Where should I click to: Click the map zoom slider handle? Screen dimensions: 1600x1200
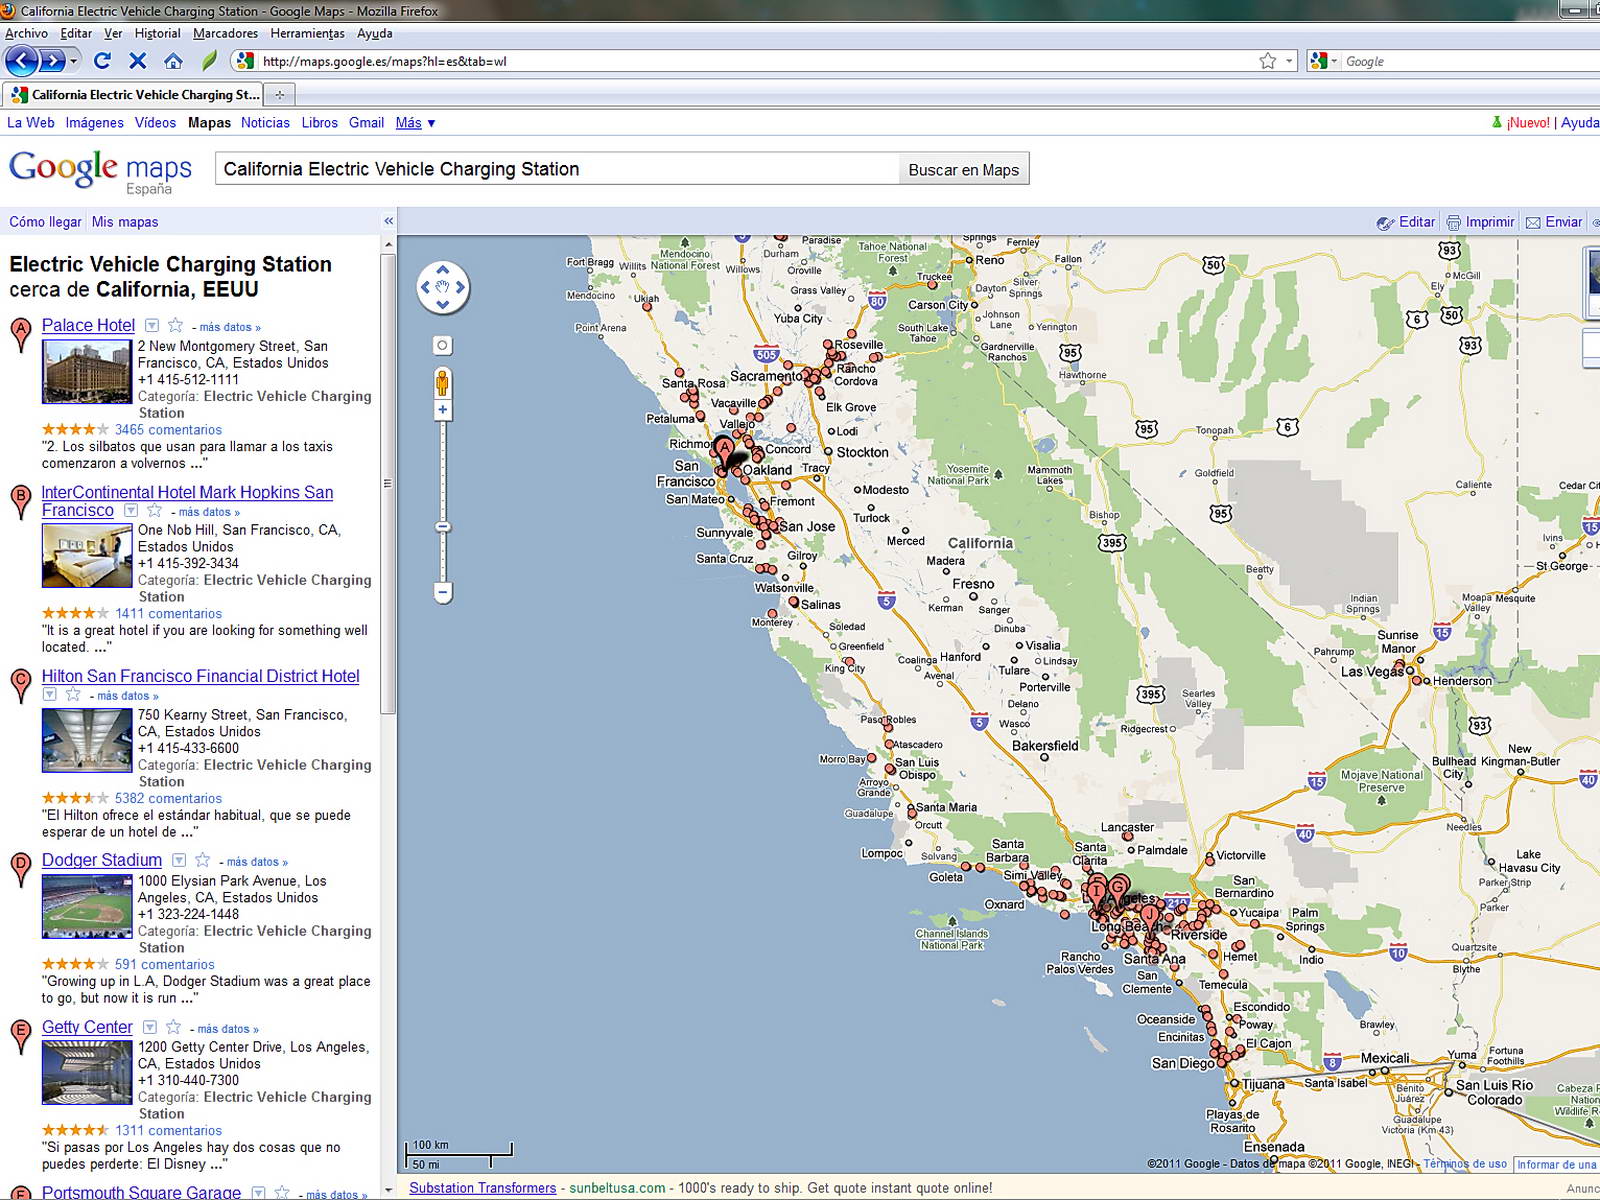(443, 527)
